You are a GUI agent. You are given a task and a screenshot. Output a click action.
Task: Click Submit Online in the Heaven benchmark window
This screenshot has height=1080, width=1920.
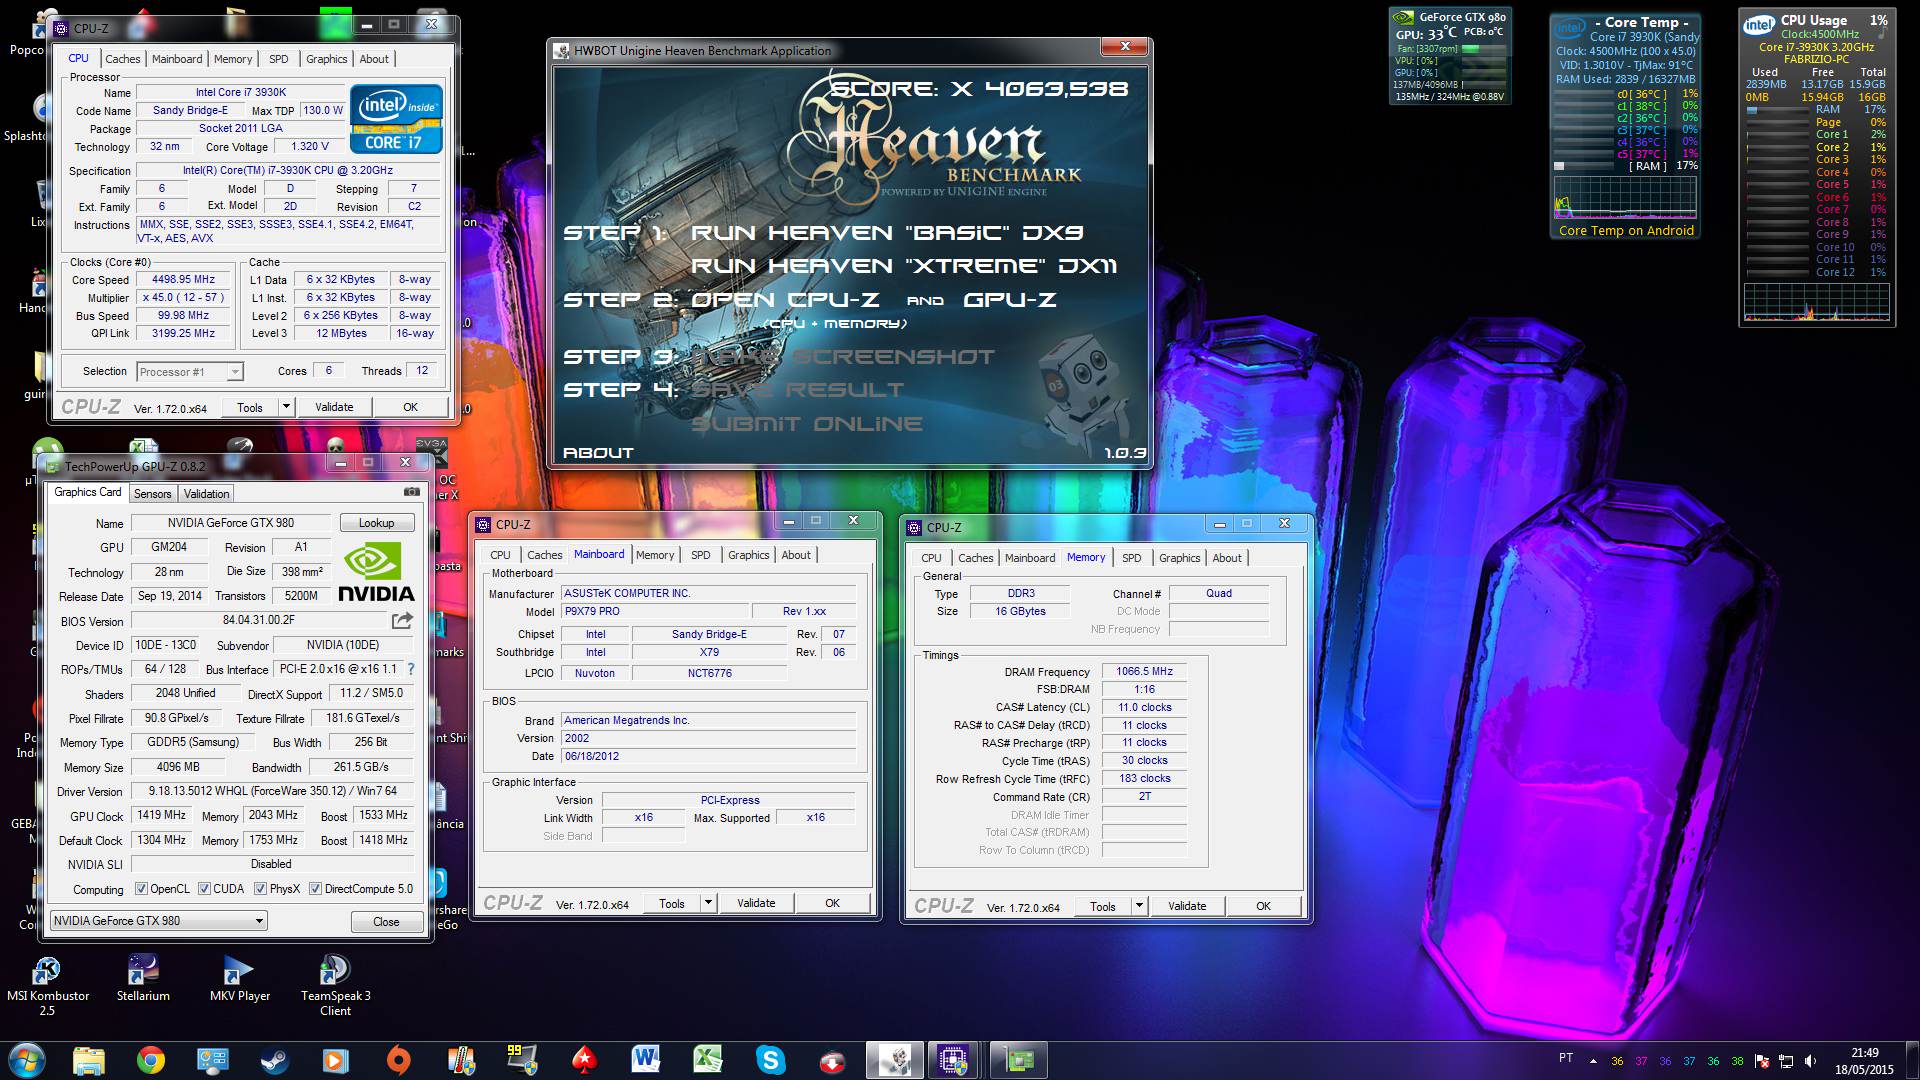[x=807, y=424]
